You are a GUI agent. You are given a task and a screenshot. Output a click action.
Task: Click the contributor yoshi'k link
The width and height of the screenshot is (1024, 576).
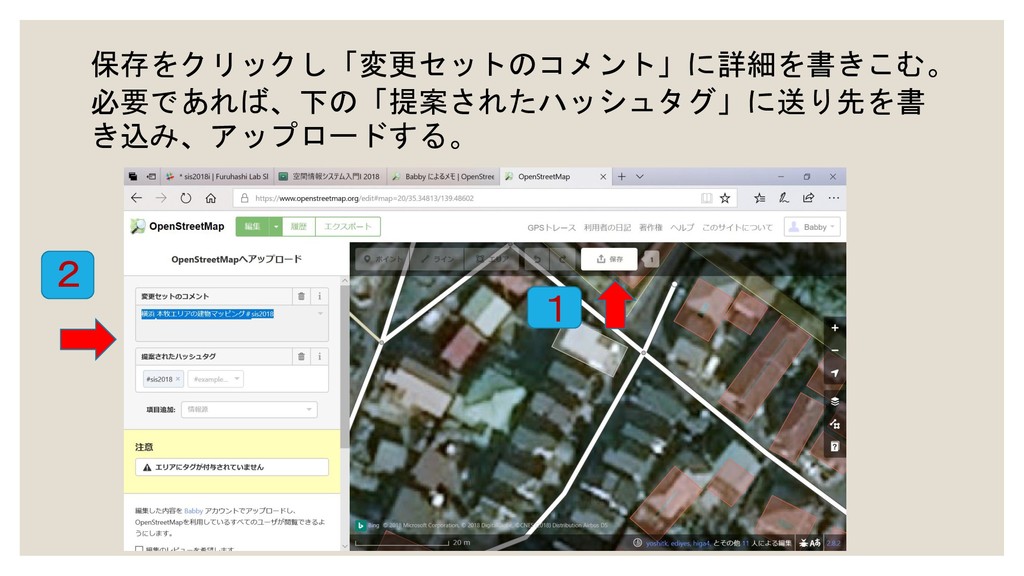click(x=655, y=543)
